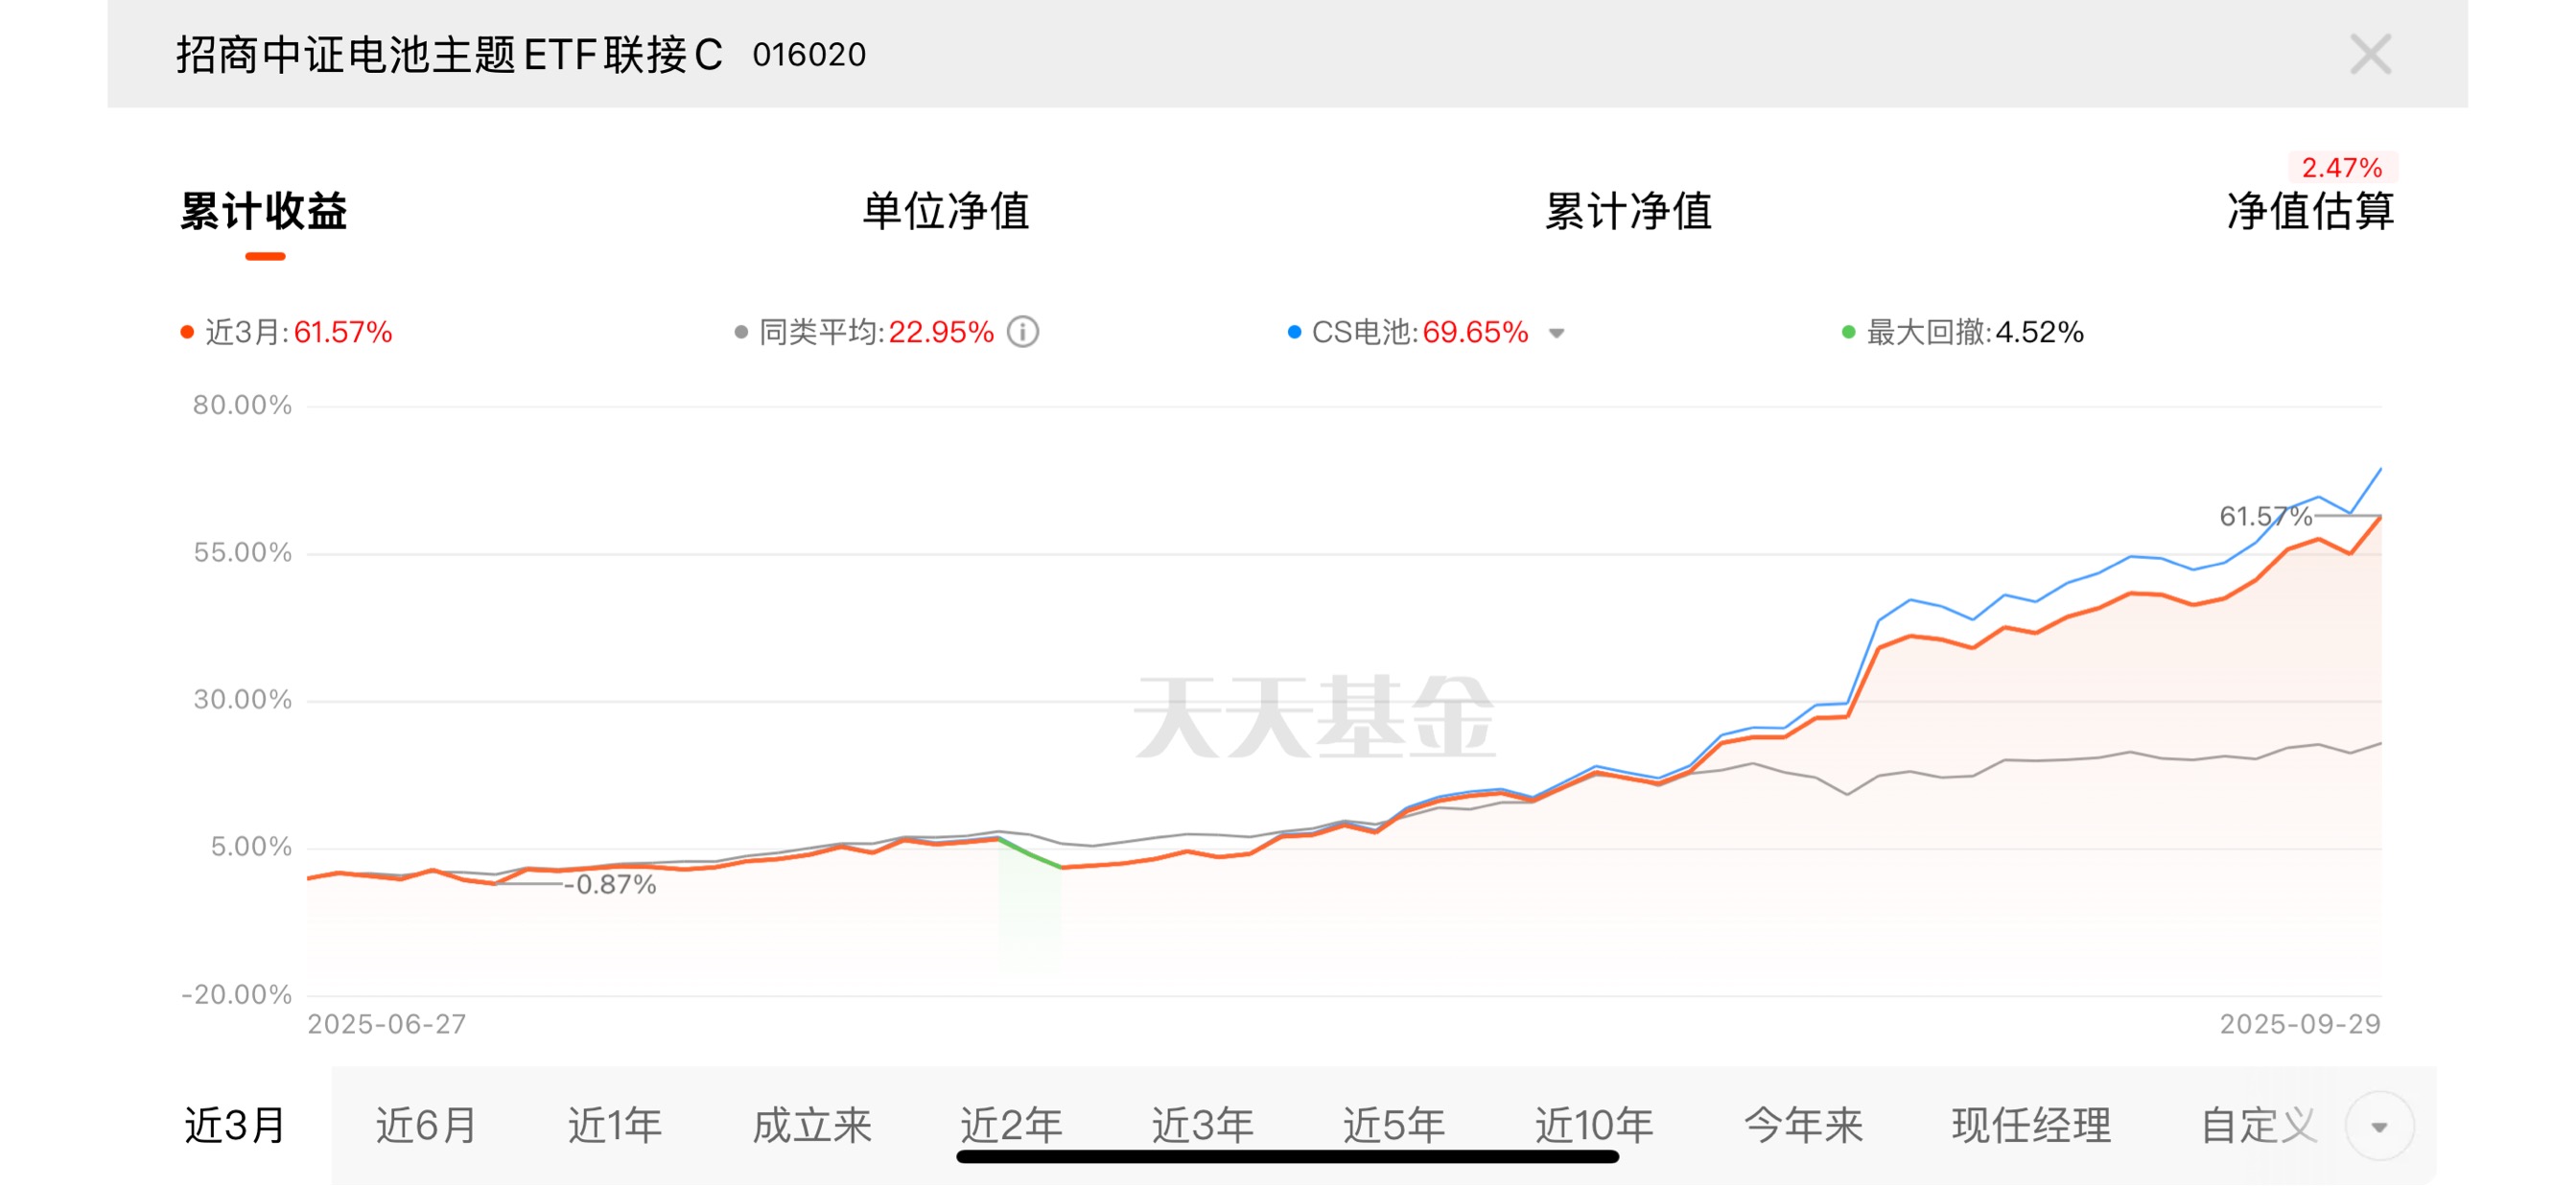The width and height of the screenshot is (2576, 1186).
Task: Toggle the gray 同类平均 legend series
Action: click(x=741, y=332)
